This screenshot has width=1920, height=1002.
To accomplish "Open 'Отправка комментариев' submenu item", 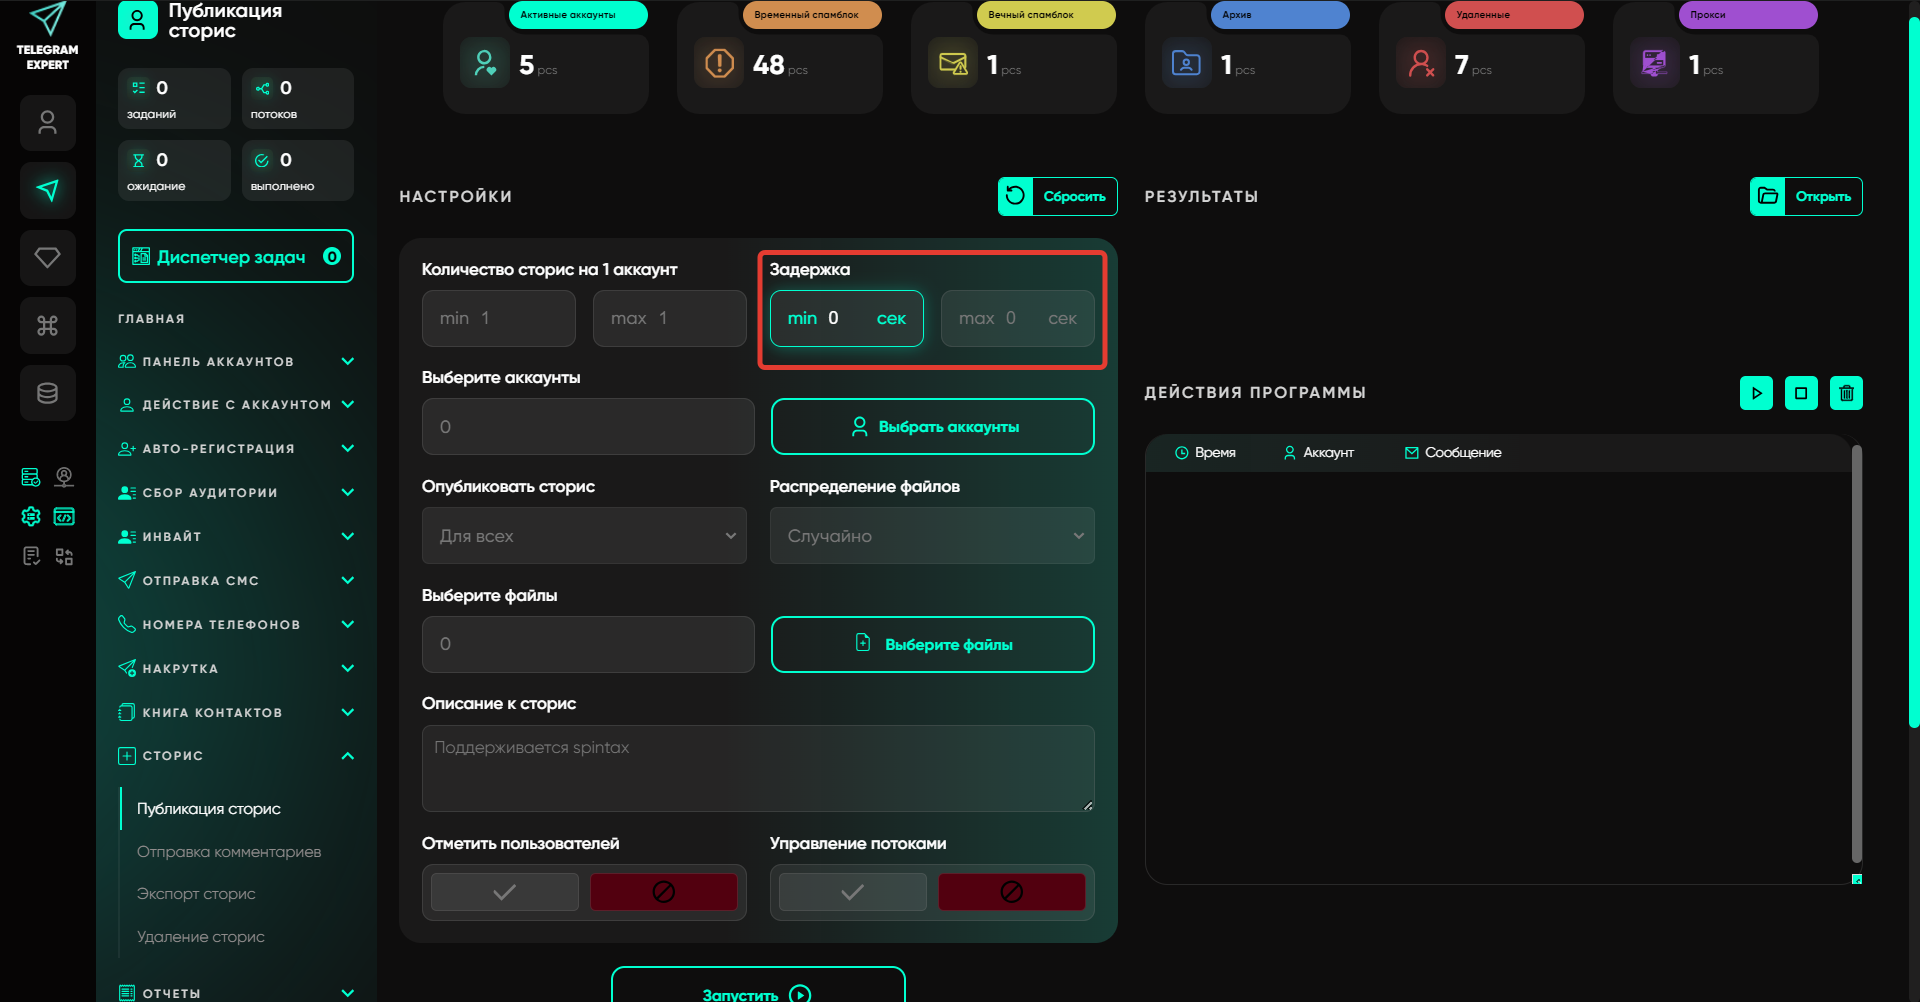I will point(229,852).
